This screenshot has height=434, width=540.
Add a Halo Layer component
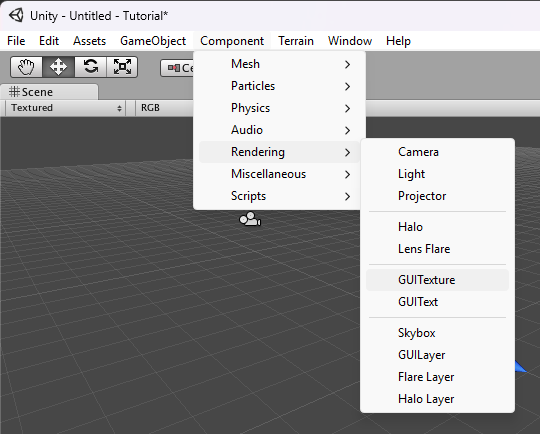[x=437, y=400]
